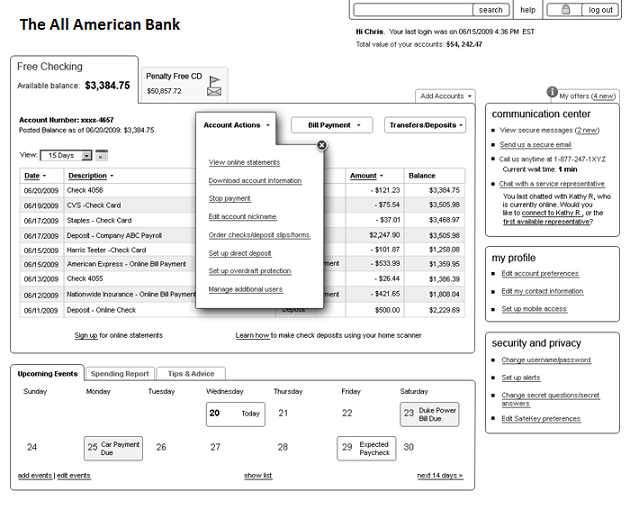Open the 15 Days view dropdown
The height and width of the screenshot is (510, 630).
[66, 155]
